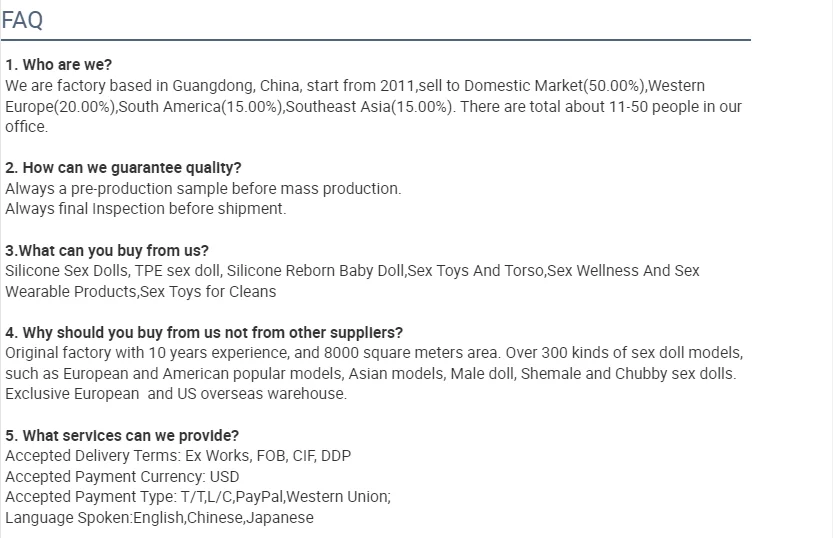Click the "Accepted Payment Currency: USD" line
Viewport: 833px width, 538px height.
(122, 477)
